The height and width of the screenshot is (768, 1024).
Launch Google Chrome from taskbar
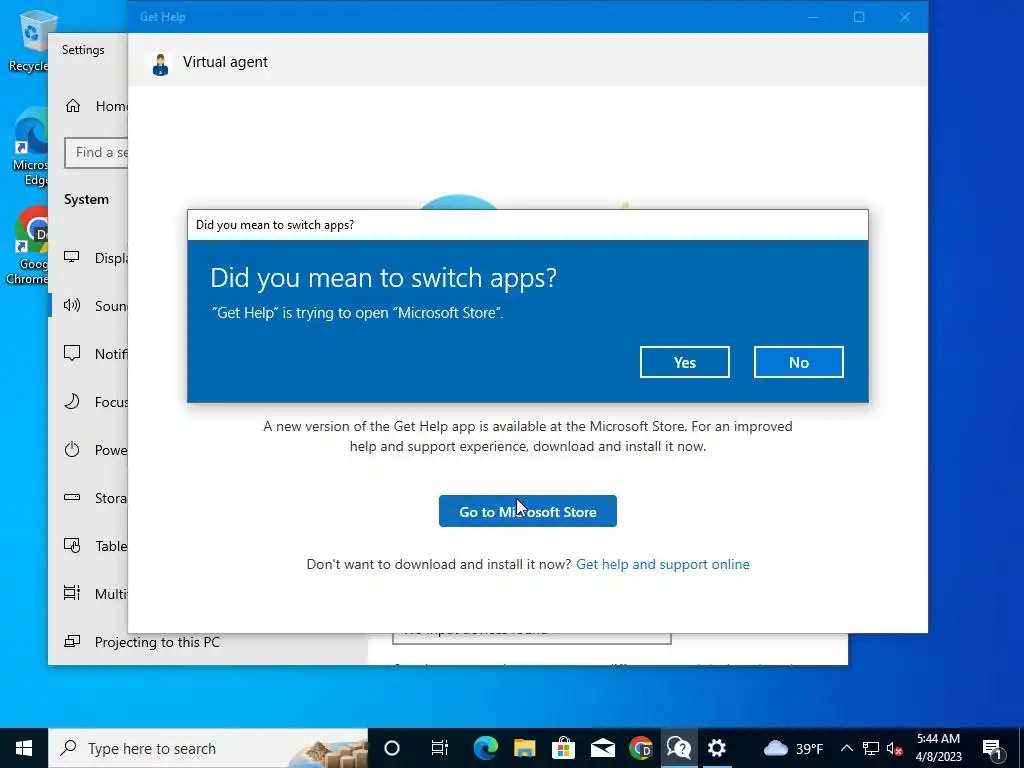(641, 748)
